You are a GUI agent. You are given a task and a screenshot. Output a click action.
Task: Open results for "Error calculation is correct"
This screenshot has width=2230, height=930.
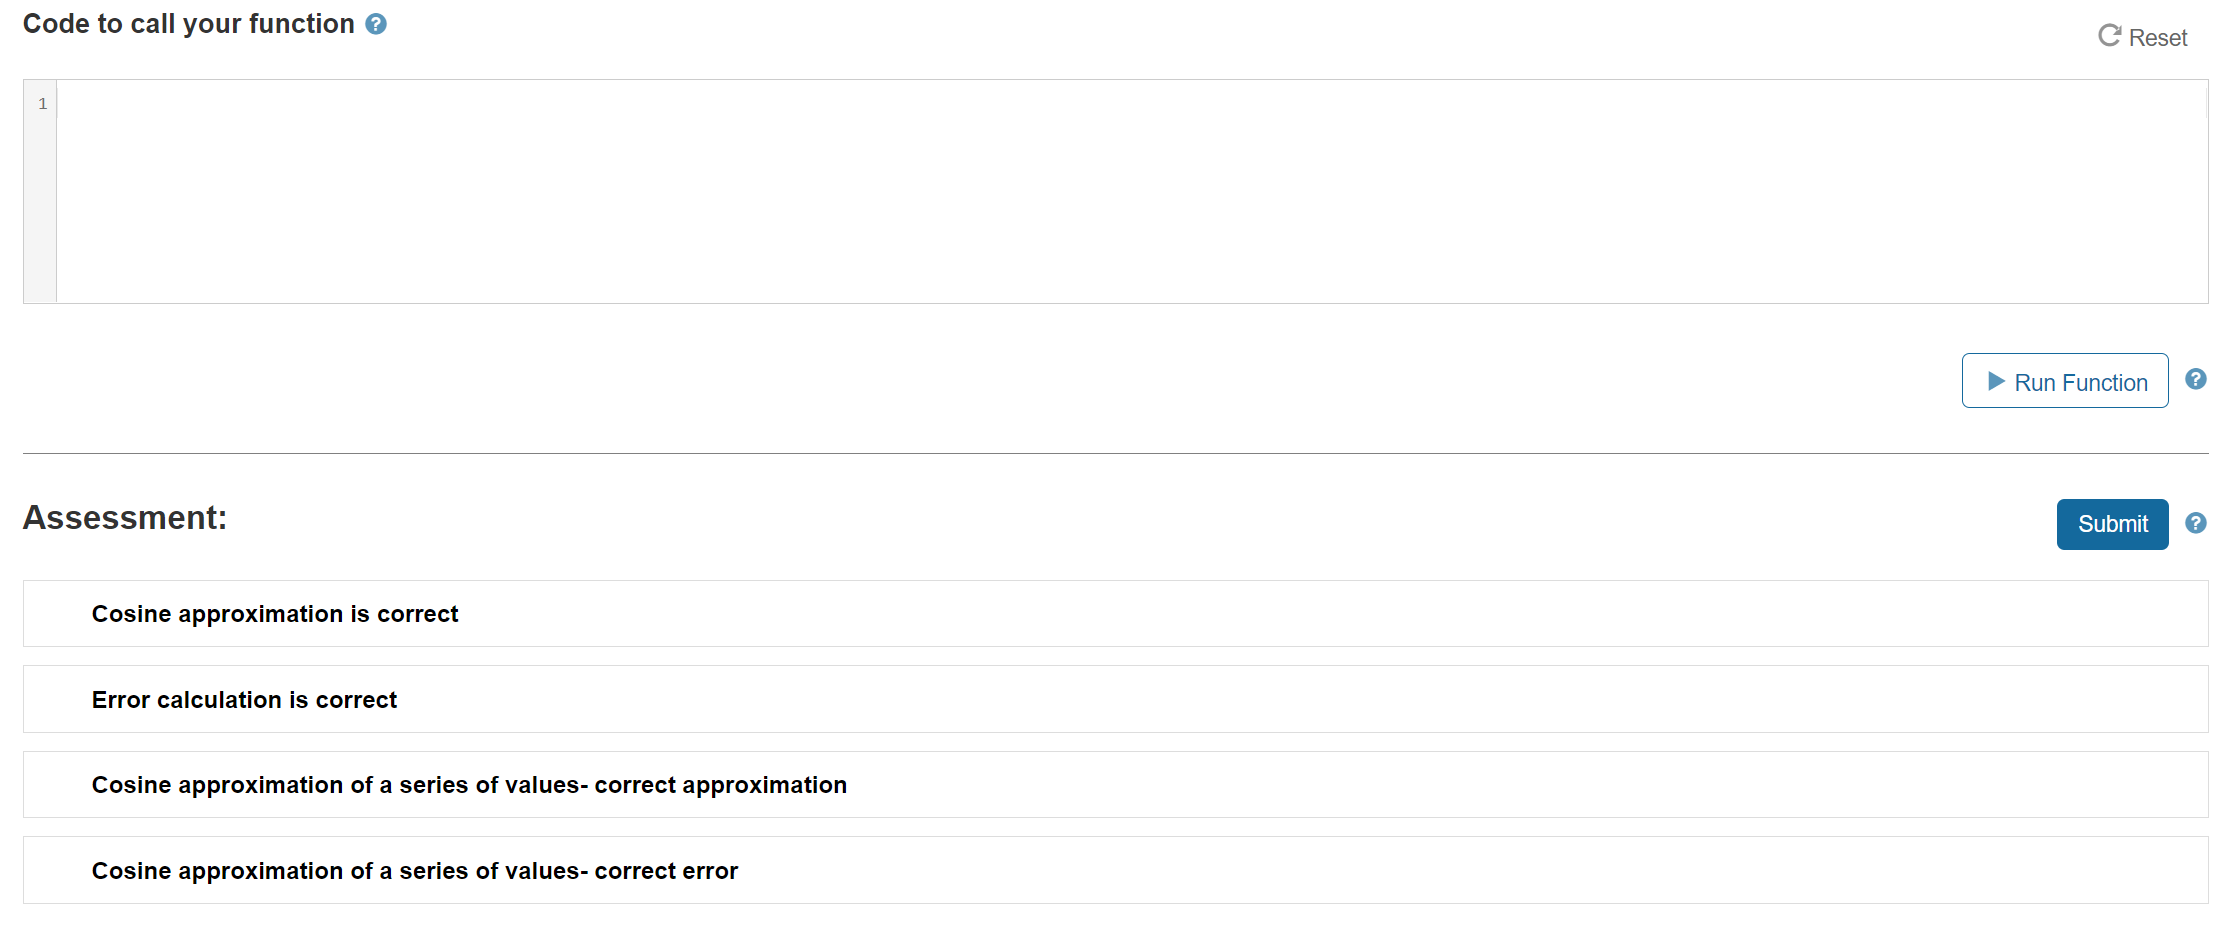[x=244, y=699]
